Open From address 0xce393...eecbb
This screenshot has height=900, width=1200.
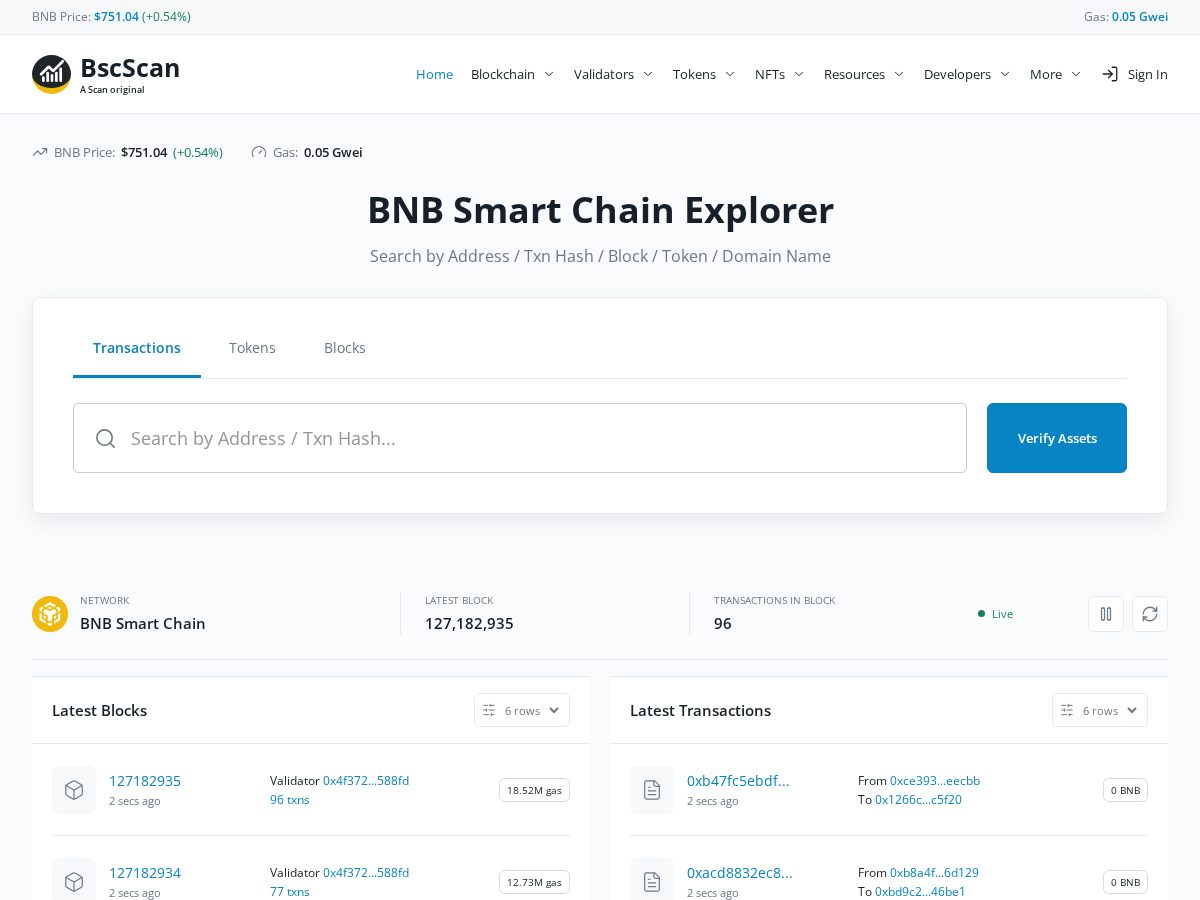[935, 780]
